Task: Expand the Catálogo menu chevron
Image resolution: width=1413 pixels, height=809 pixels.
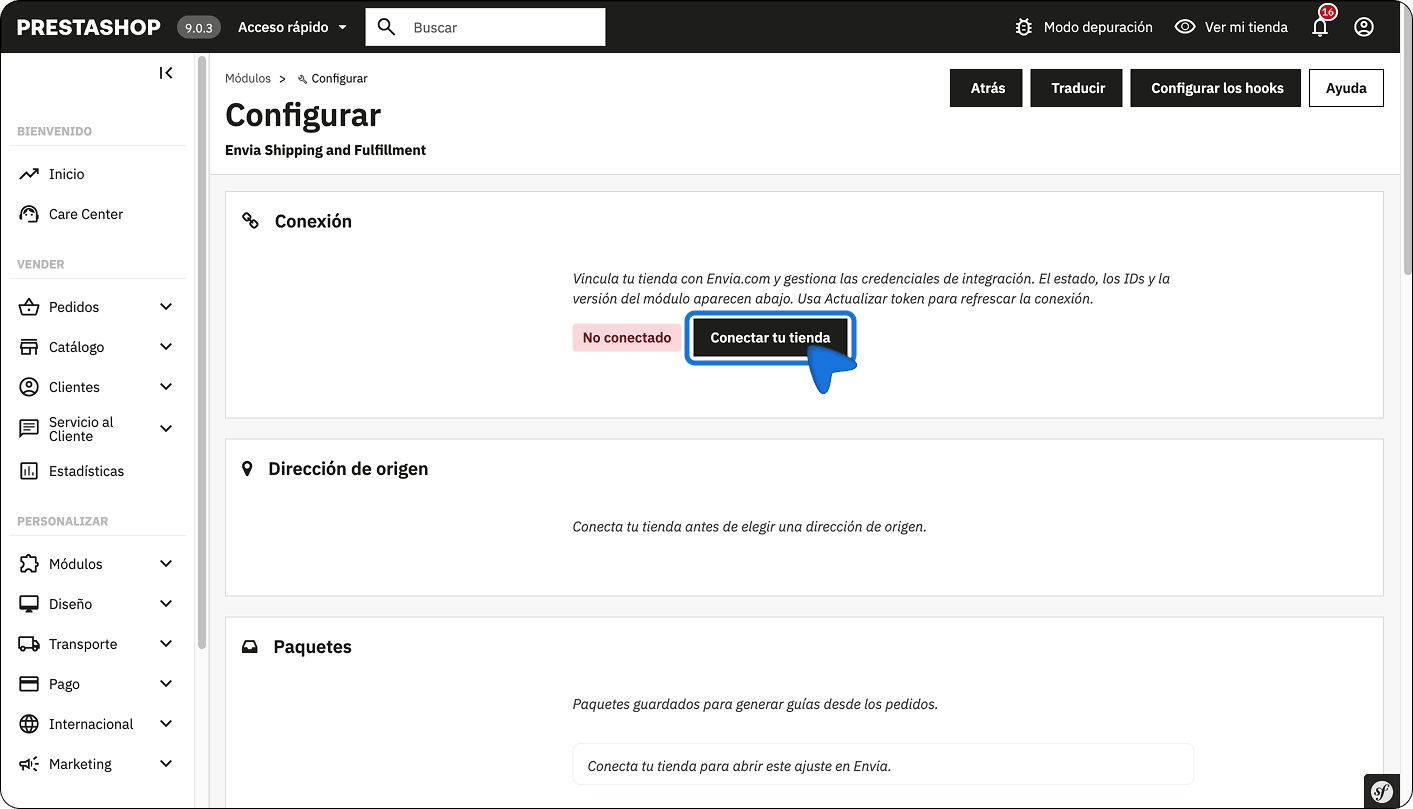Action: click(x=166, y=347)
